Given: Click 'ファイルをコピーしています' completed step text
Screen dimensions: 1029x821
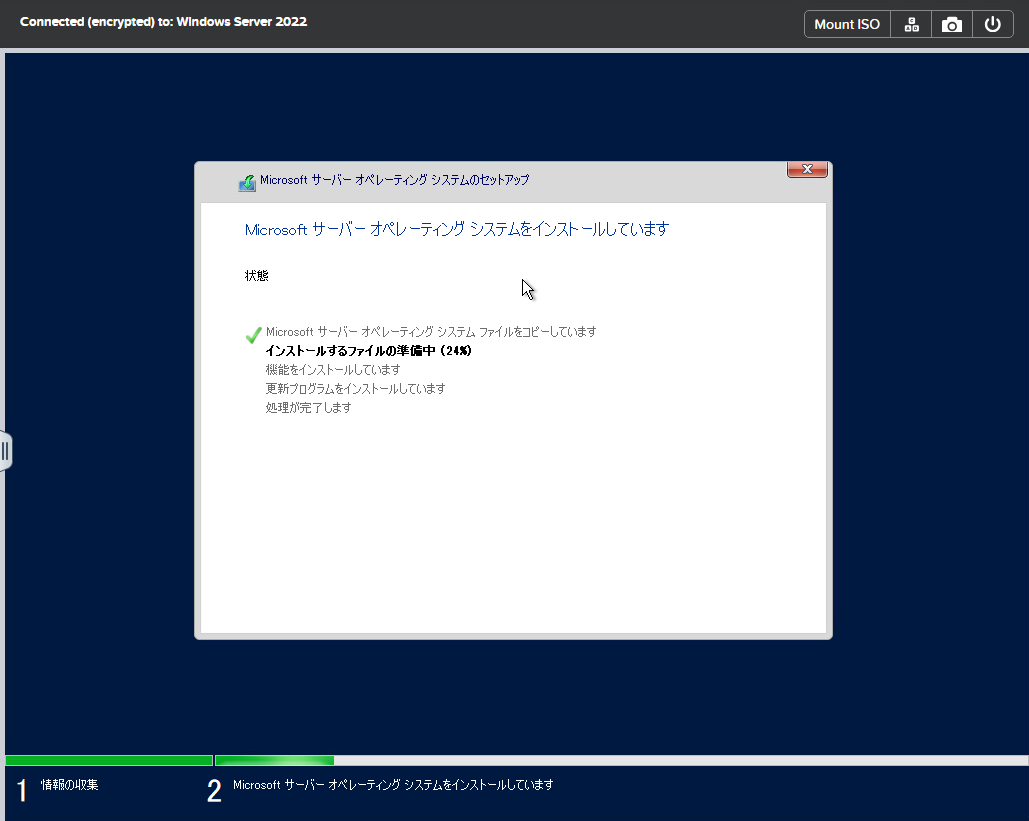Looking at the screenshot, I should (431, 331).
